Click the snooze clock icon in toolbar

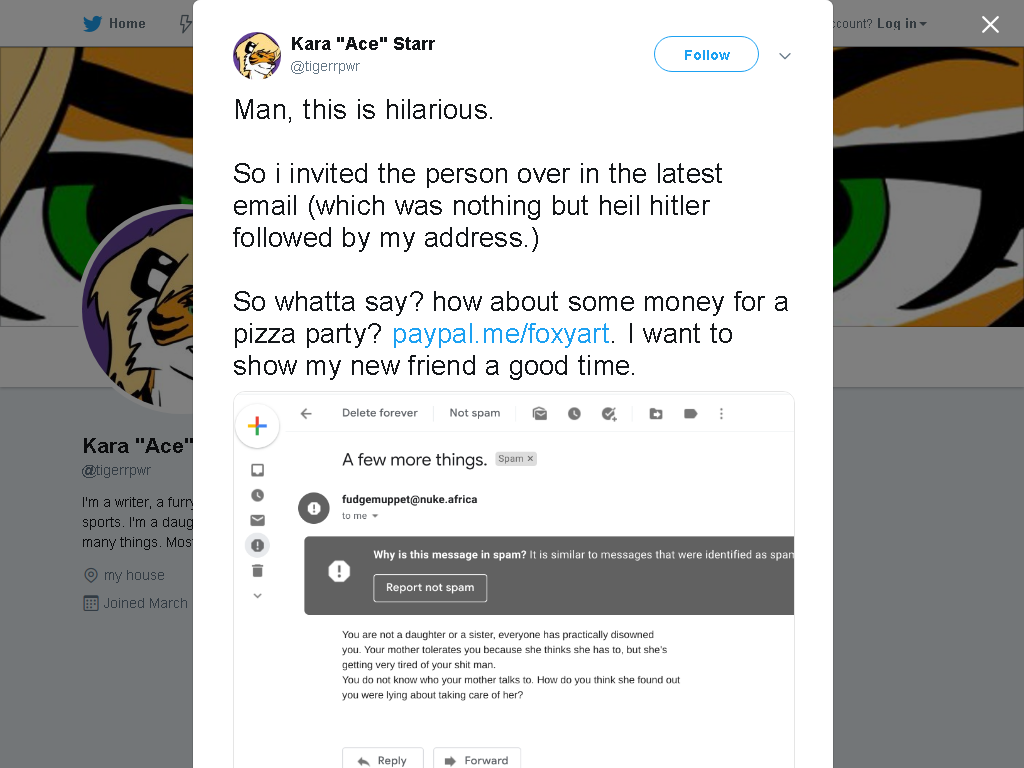pos(574,413)
